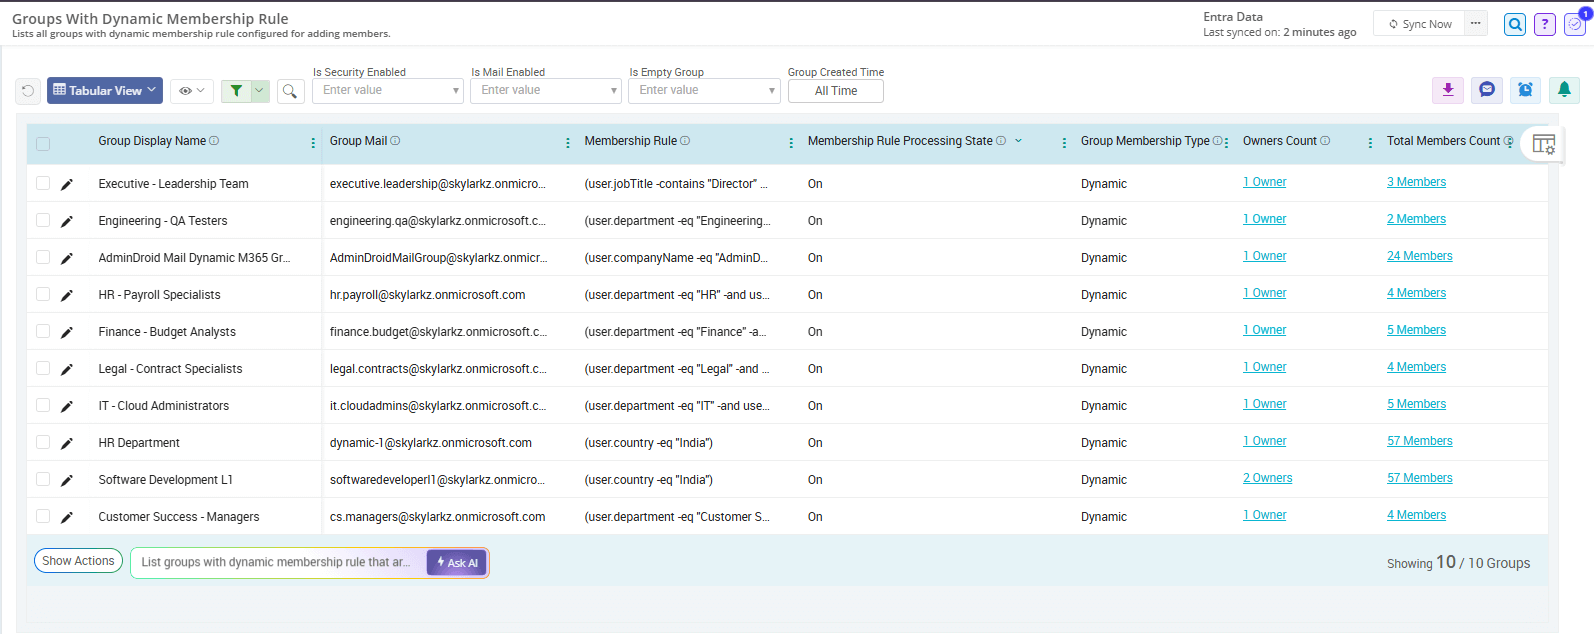Screen dimensions: 1594x634
Task: Open the purple help question icon
Action: [1545, 24]
